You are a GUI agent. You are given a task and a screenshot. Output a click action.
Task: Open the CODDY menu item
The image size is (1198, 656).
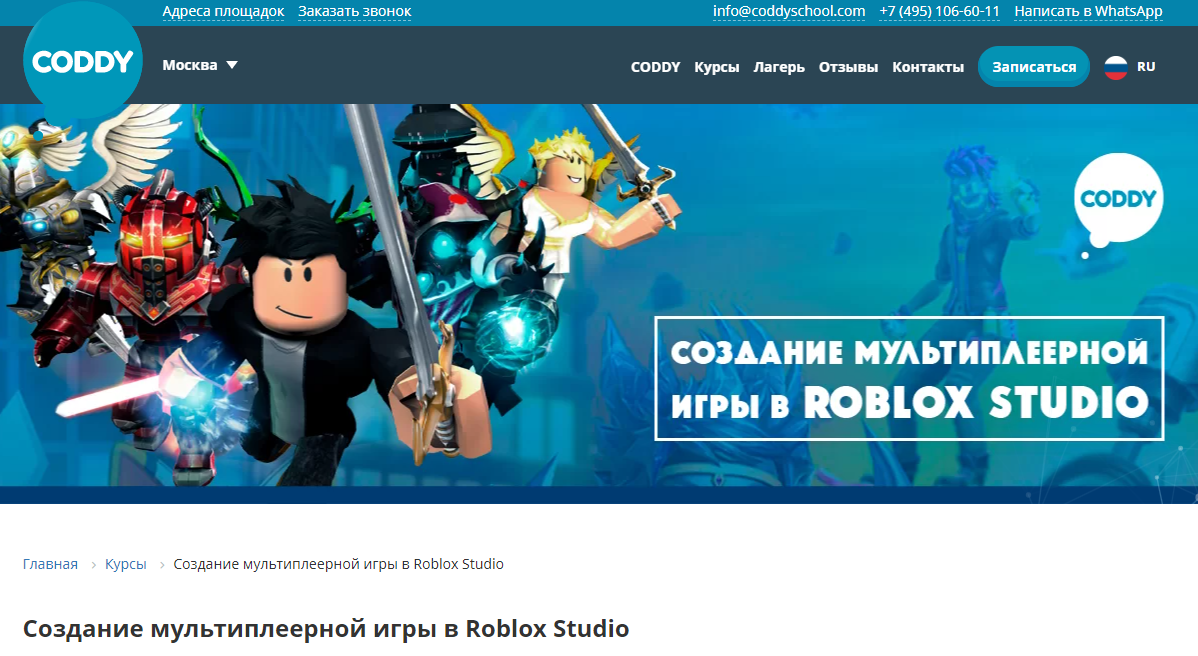pyautogui.click(x=655, y=67)
